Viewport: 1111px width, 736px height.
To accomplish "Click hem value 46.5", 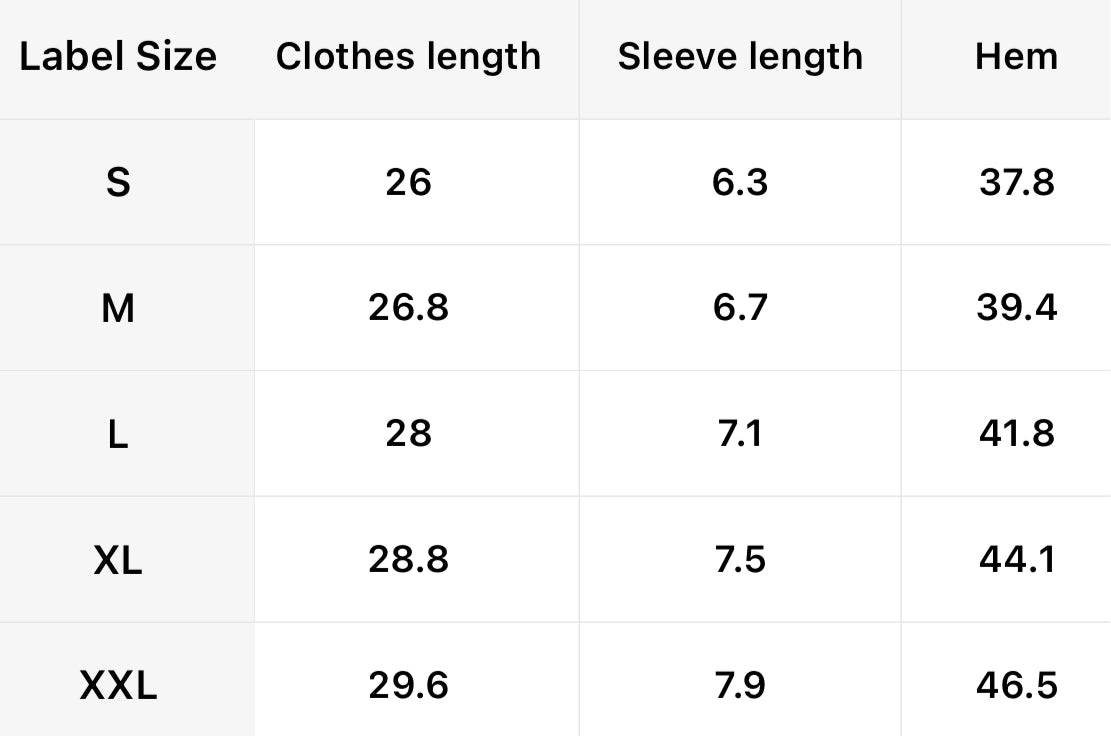I will [x=1016, y=687].
